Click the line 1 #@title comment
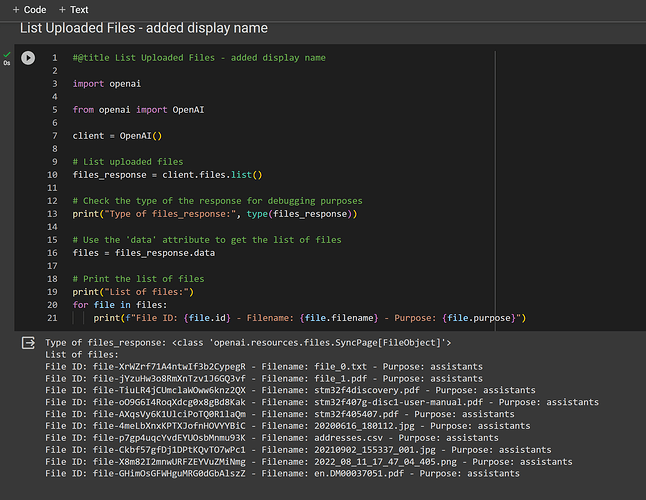The width and height of the screenshot is (646, 500). coord(199,58)
